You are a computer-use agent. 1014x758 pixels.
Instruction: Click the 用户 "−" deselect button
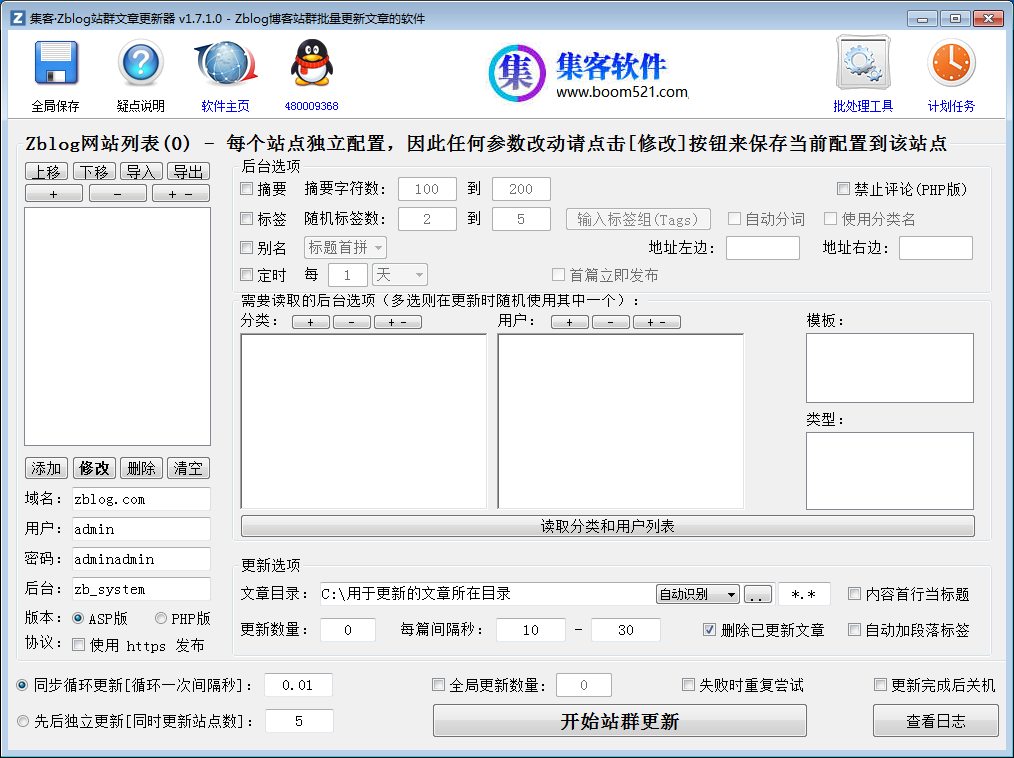pos(610,322)
